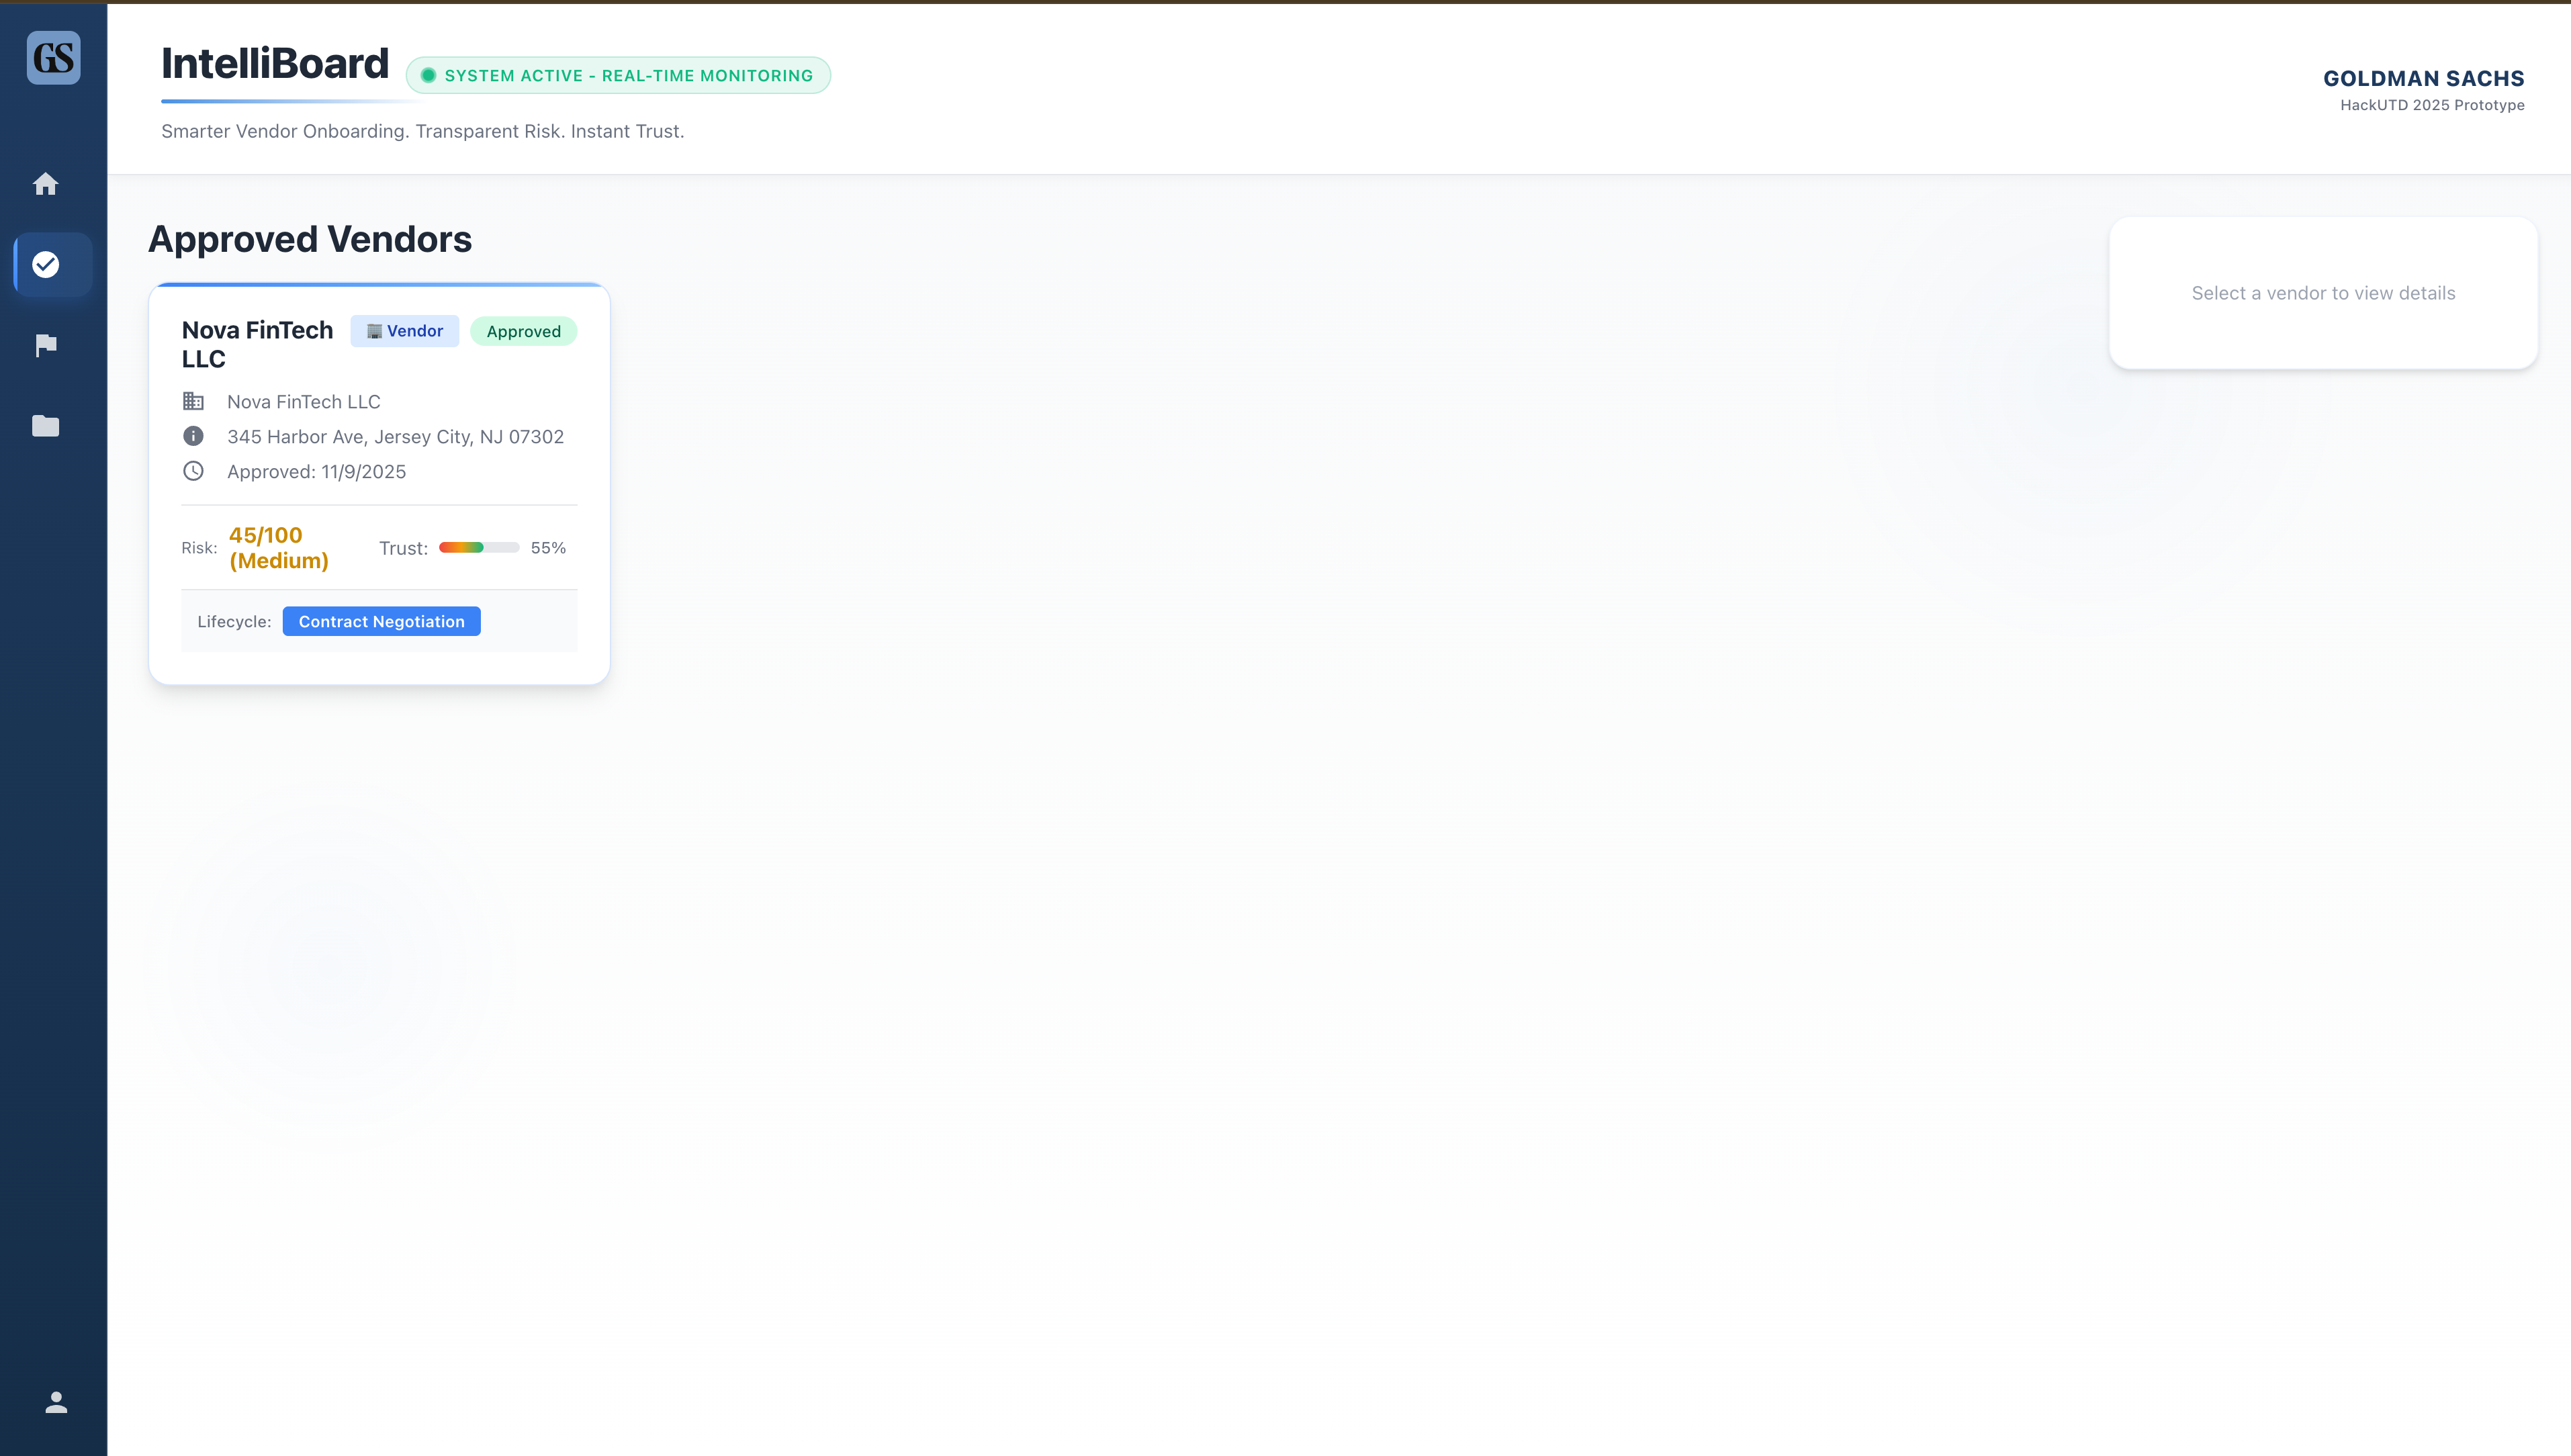The width and height of the screenshot is (2571, 1456).
Task: Open the flagged vendors flag icon
Action: (x=46, y=345)
